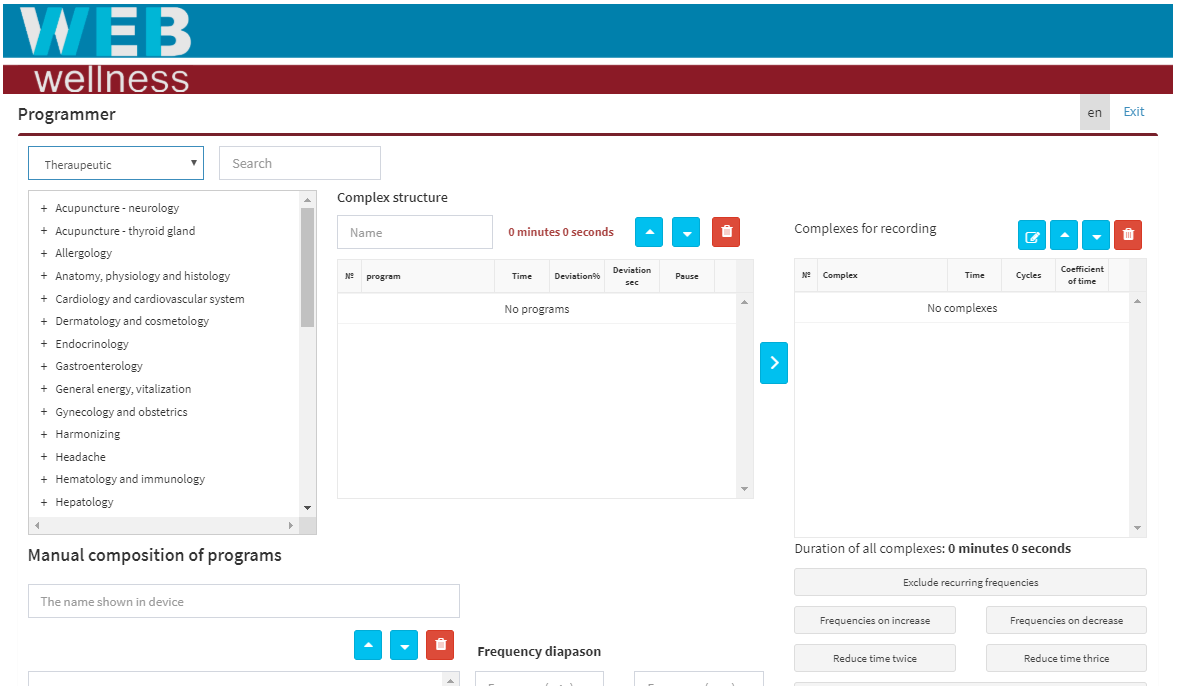Image resolution: width=1179 pixels, height=686 pixels.
Task: Click edit icon in Complexes for recording
Action: pyautogui.click(x=1032, y=236)
